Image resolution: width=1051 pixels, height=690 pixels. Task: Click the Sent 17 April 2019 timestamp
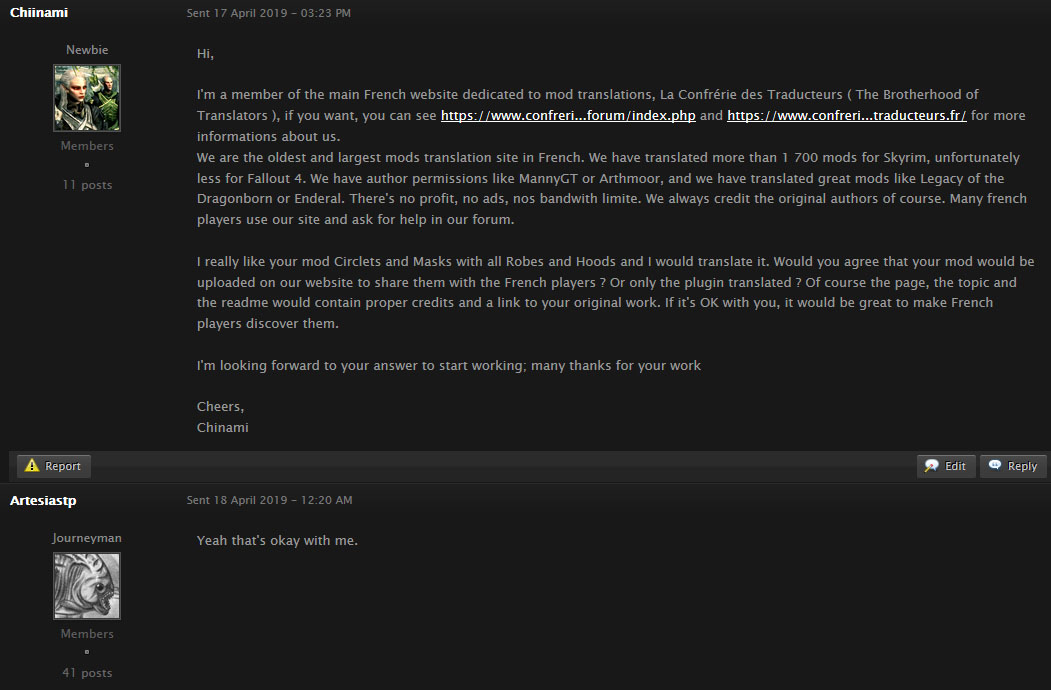[269, 14]
